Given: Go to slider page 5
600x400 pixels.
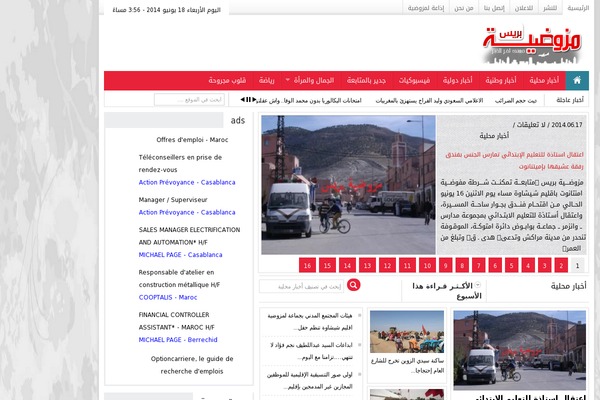Looking at the screenshot, I should tap(512, 265).
